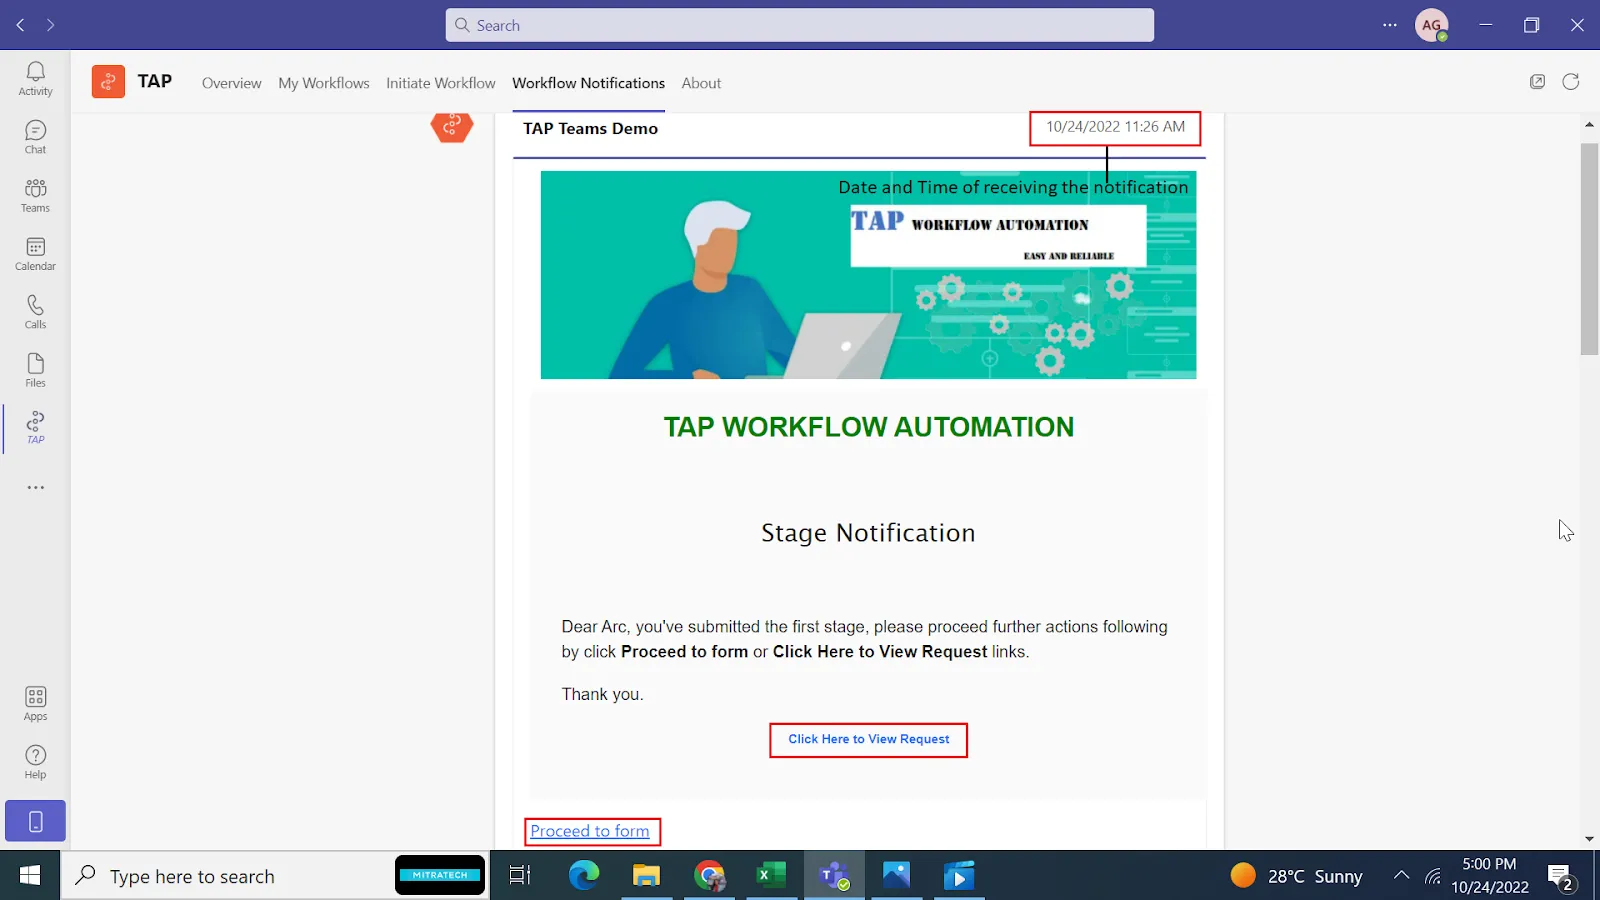Click the vertical scrollbar thumb
This screenshot has height=900, width=1600.
tap(1589, 248)
